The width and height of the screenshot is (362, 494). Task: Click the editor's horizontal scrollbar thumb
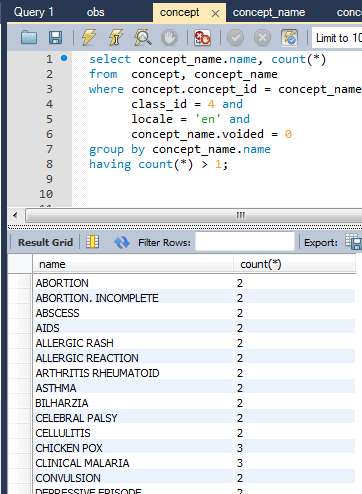(194, 215)
